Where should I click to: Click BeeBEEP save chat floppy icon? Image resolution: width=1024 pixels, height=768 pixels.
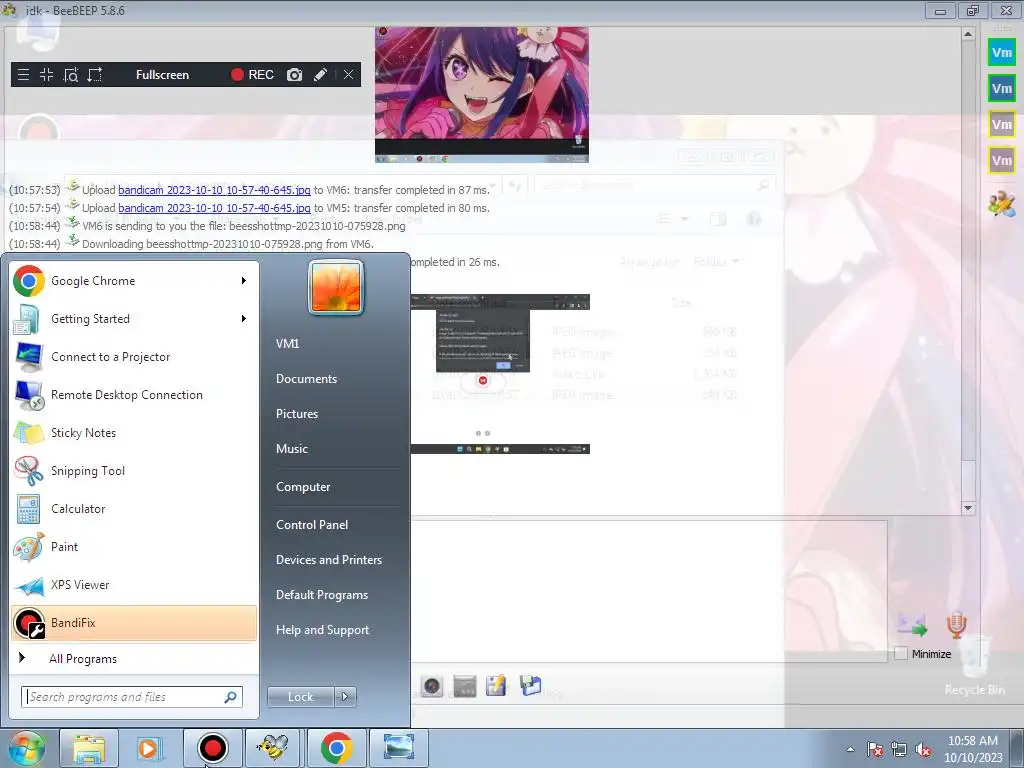click(x=530, y=685)
